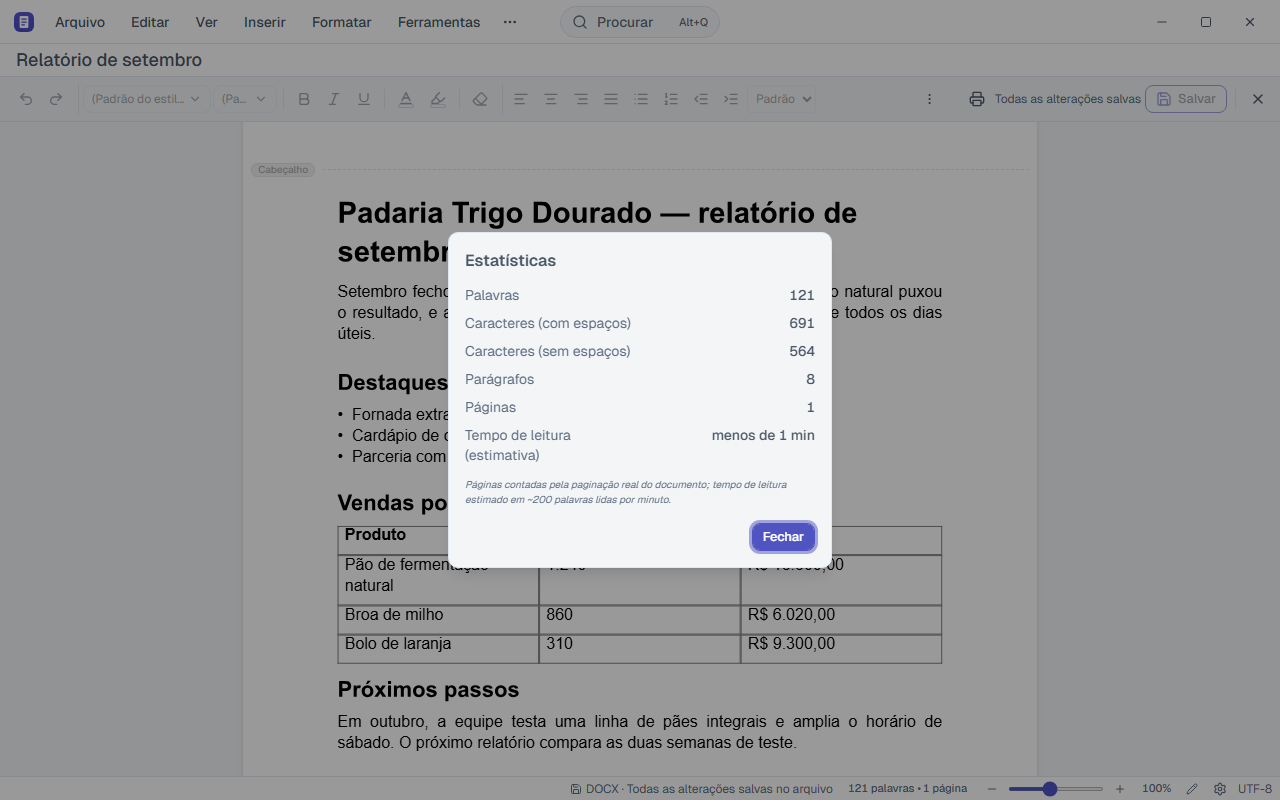Insert bulleted list

click(x=641, y=99)
